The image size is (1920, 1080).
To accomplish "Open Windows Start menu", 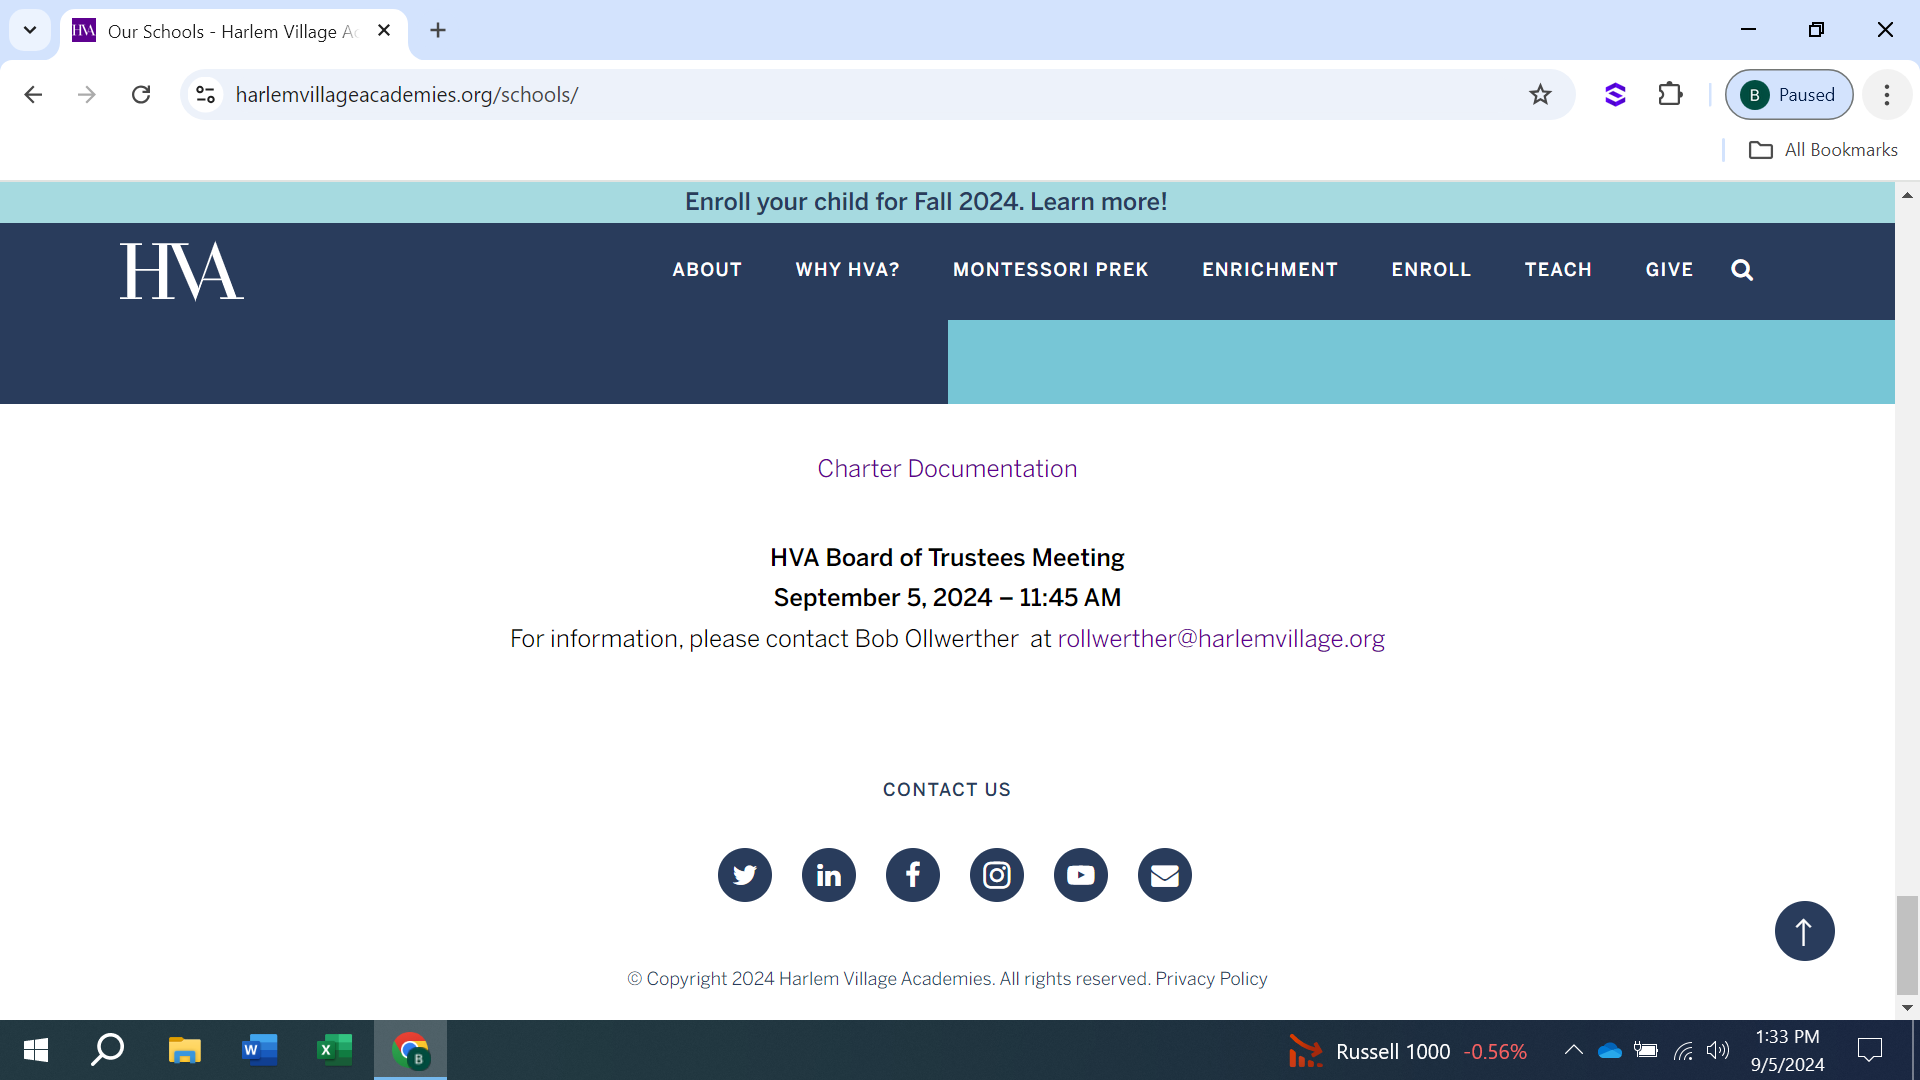I will click(36, 1050).
